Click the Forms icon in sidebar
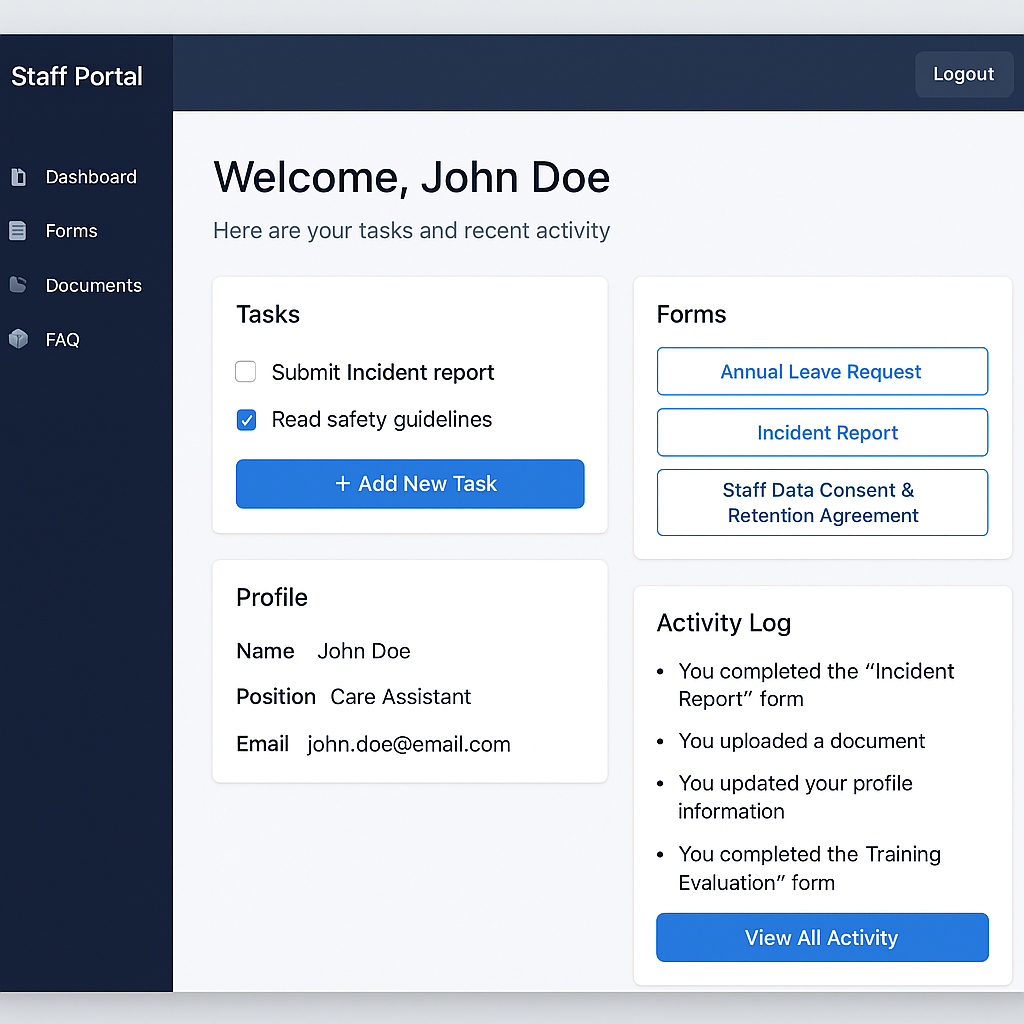 pos(18,231)
